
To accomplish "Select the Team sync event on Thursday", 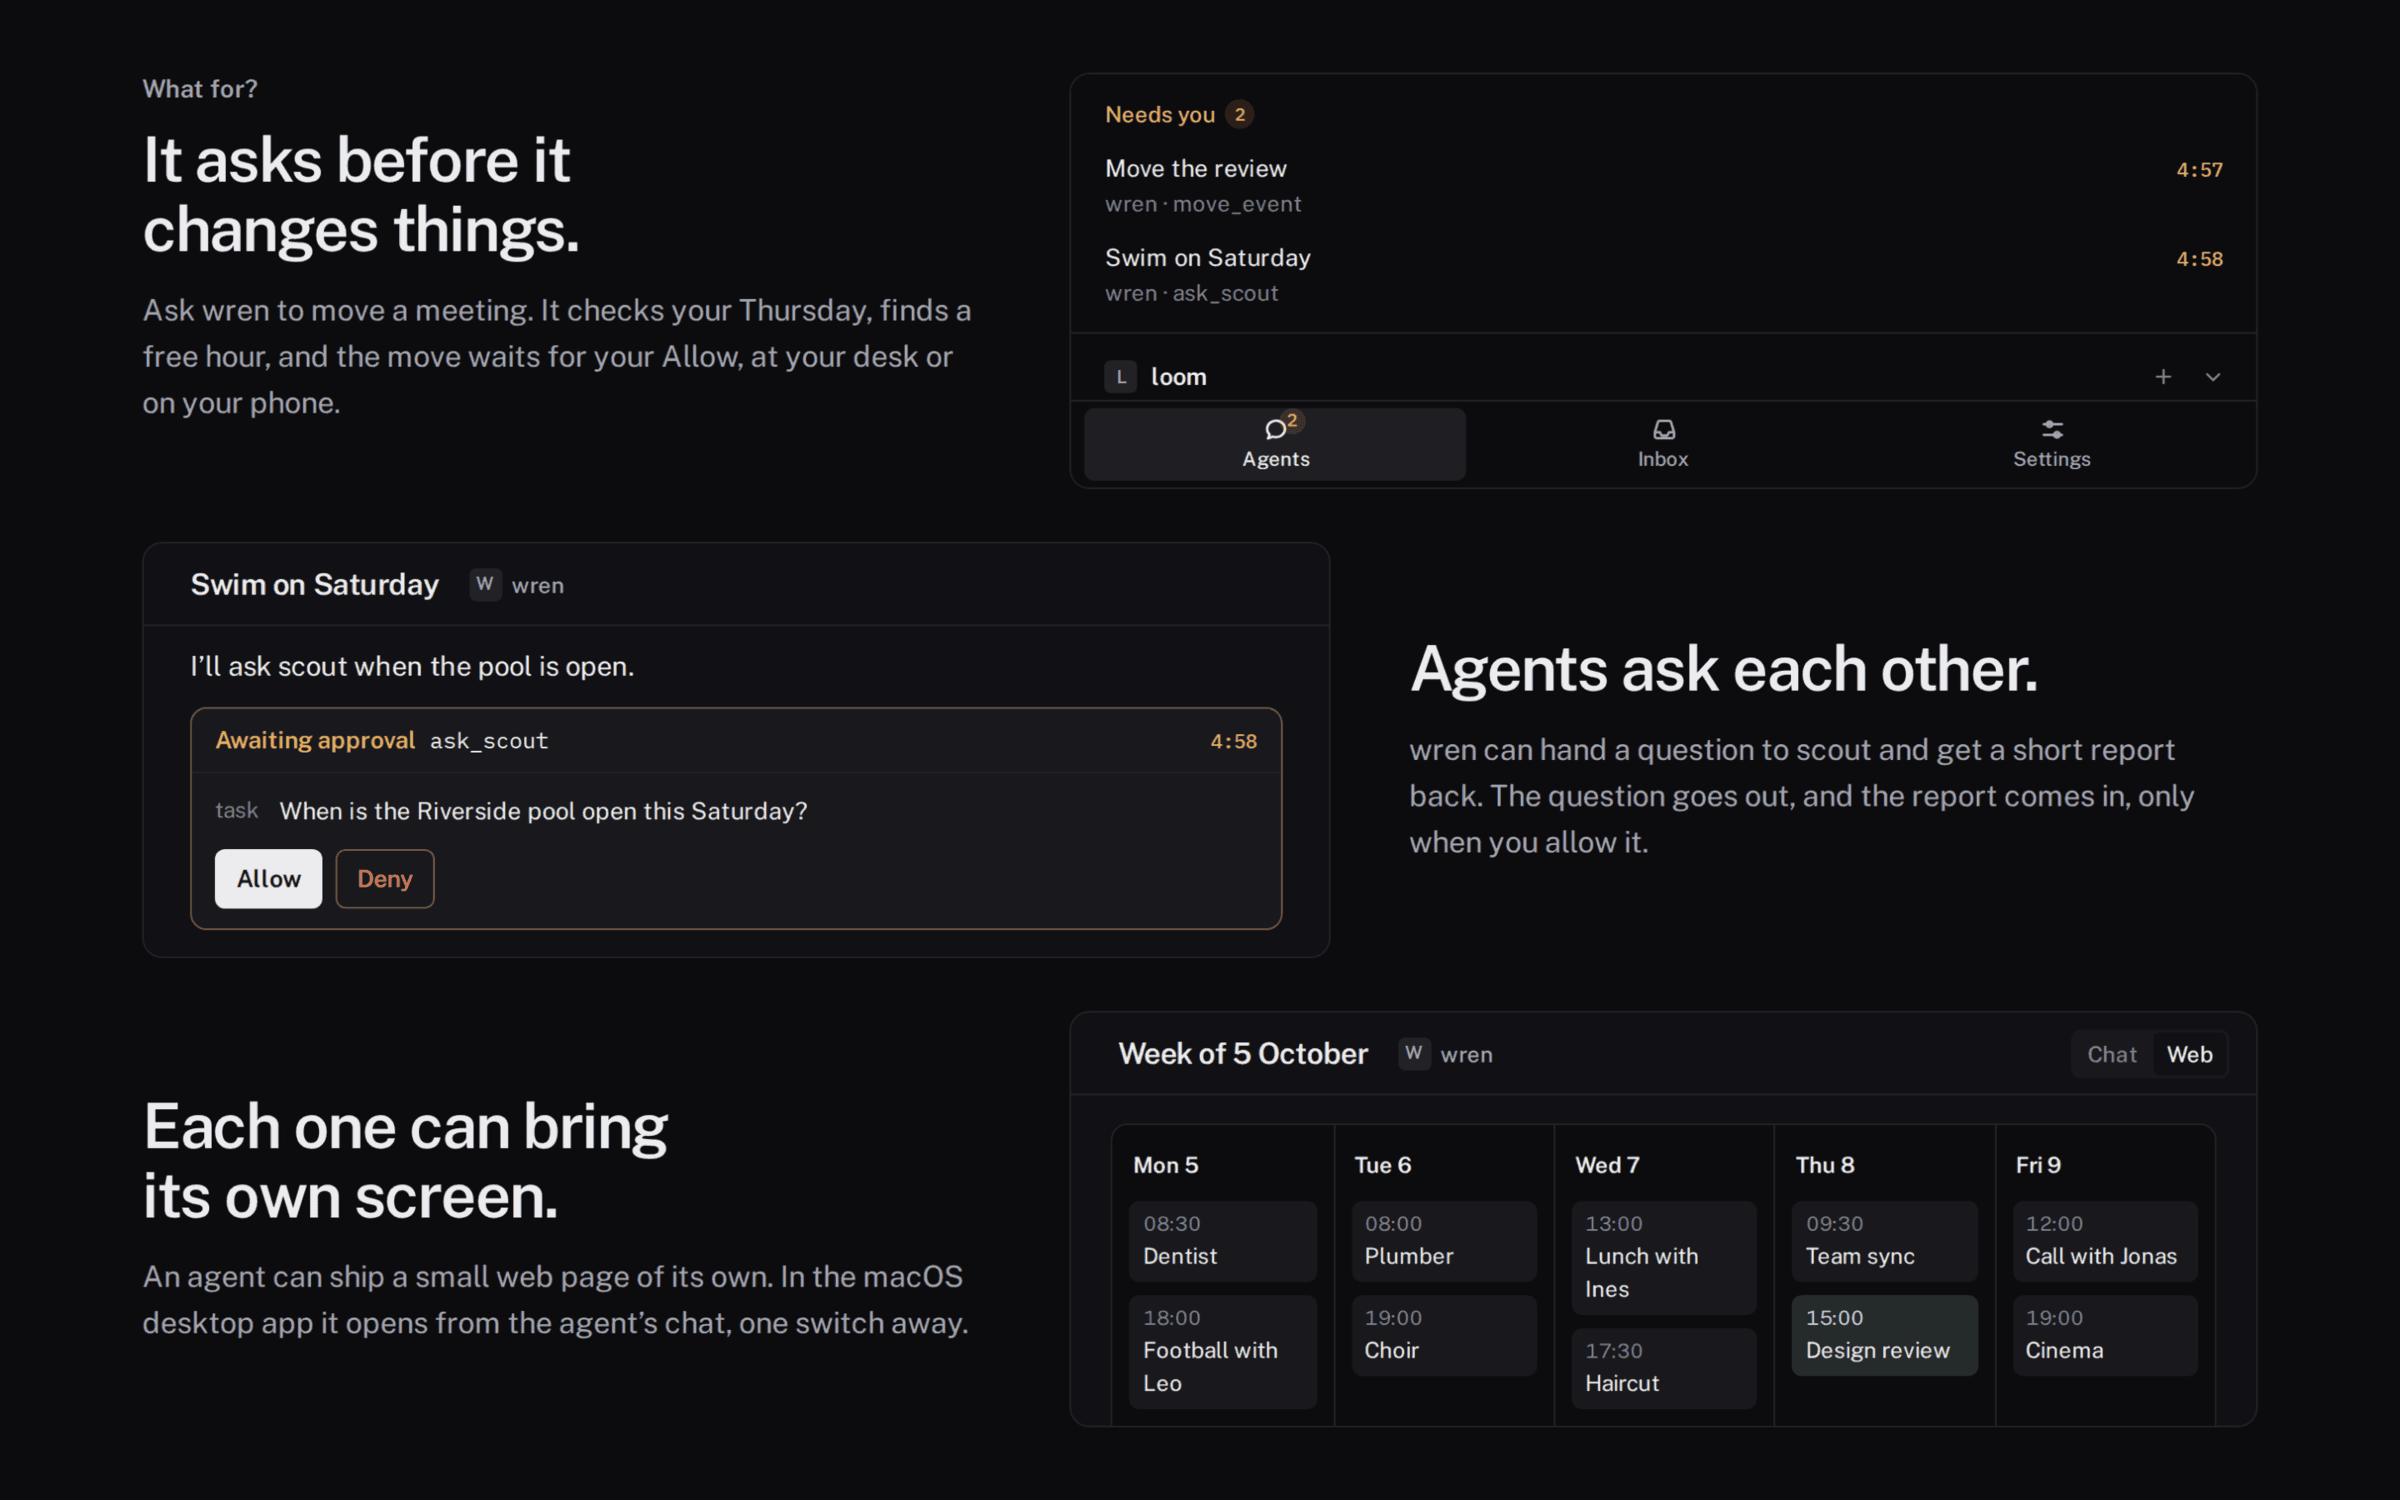I will tap(1885, 1241).
